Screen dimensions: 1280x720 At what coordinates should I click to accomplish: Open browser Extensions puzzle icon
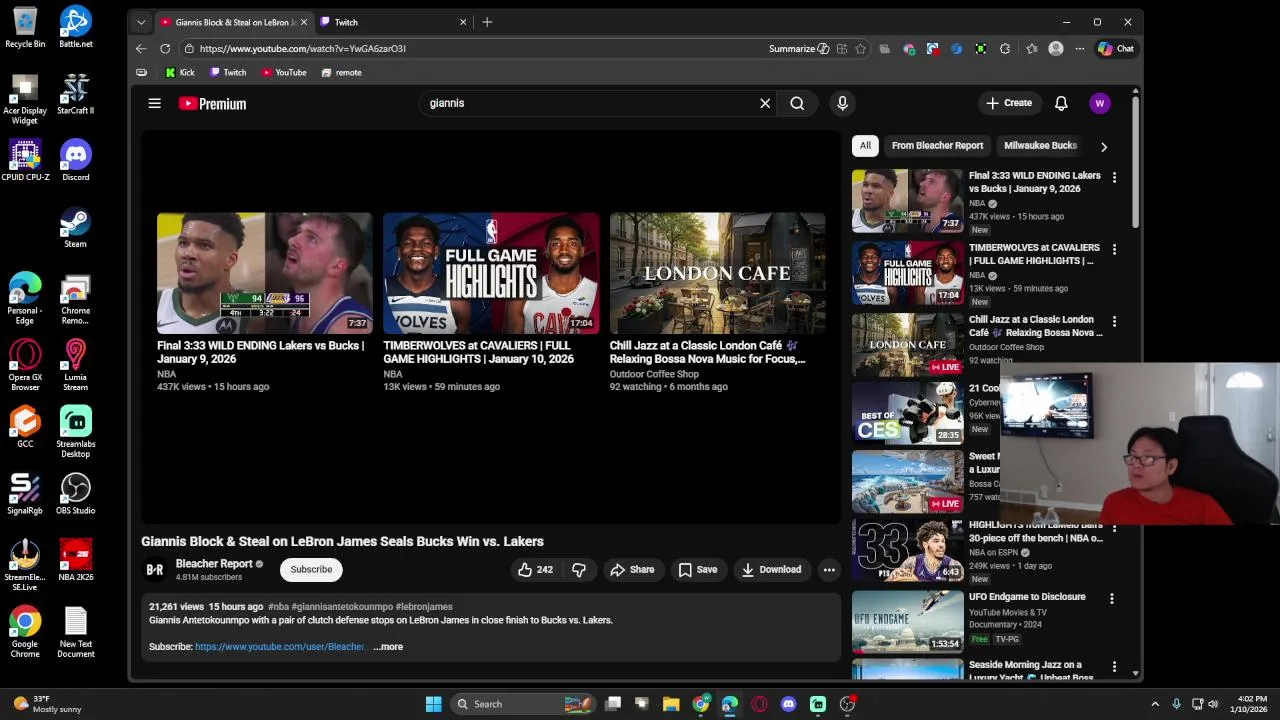(1005, 49)
